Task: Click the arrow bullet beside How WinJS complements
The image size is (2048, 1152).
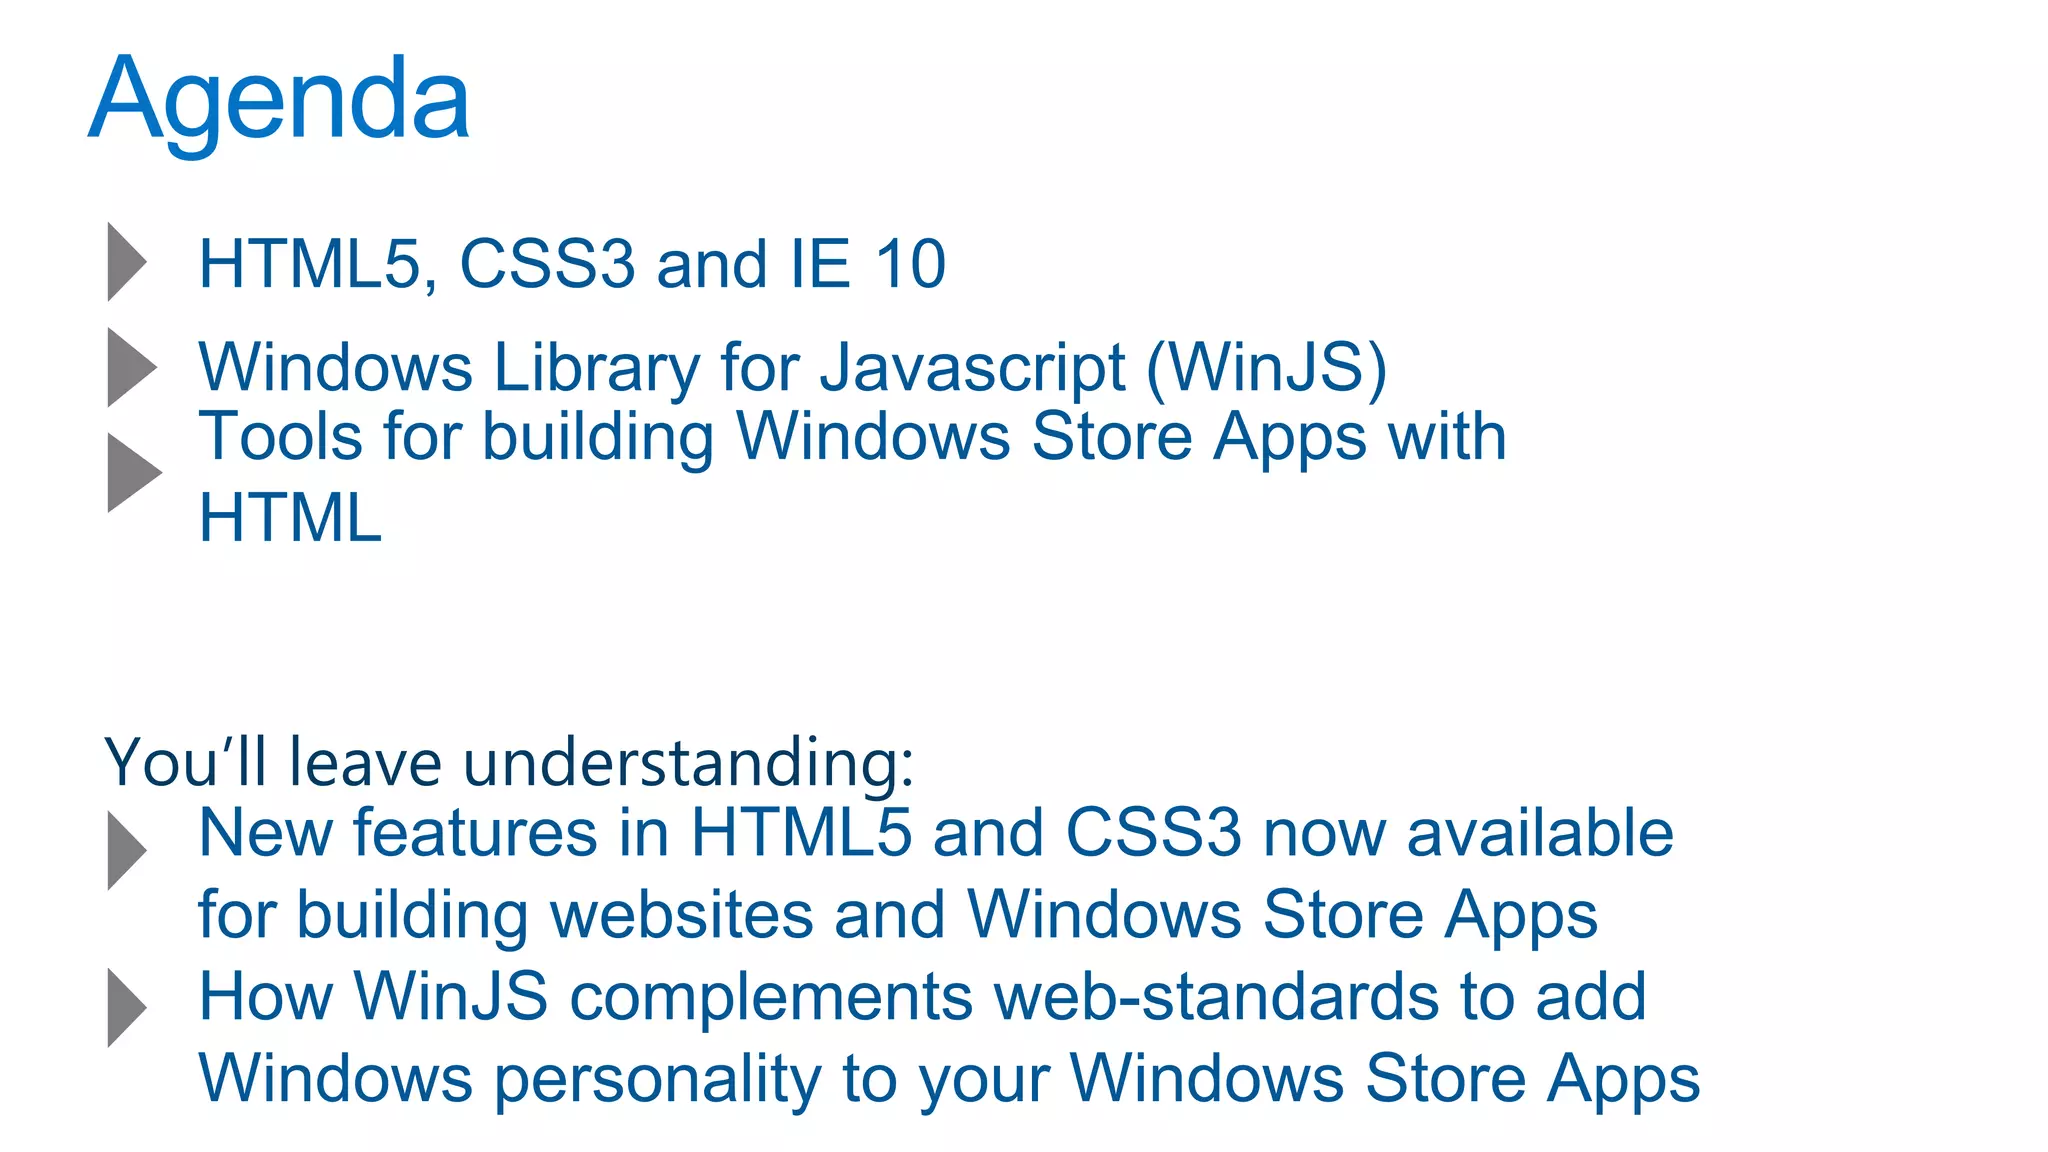Action: (127, 1007)
